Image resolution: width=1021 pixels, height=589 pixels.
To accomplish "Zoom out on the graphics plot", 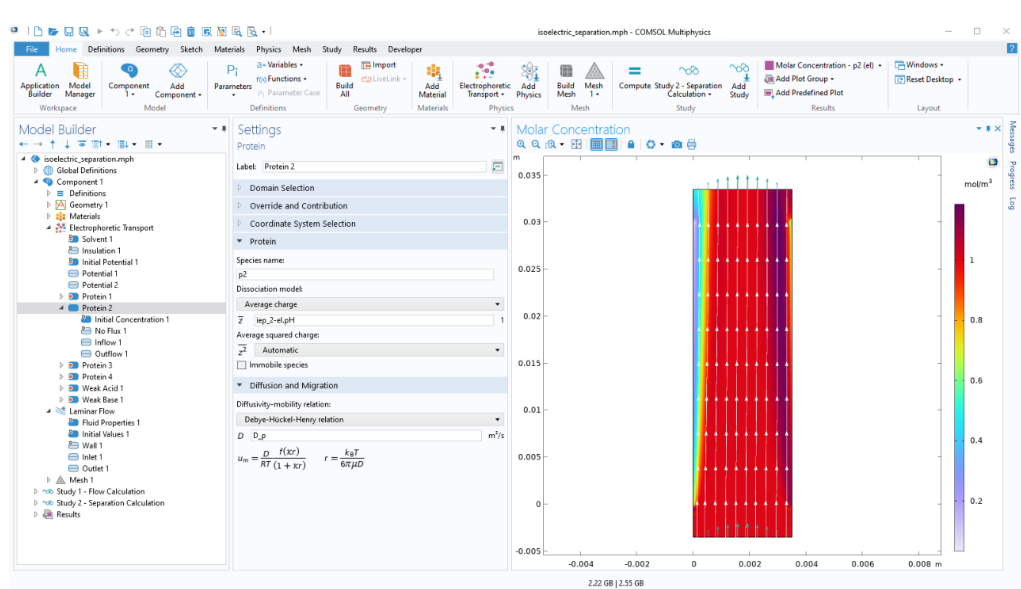I will 535,144.
